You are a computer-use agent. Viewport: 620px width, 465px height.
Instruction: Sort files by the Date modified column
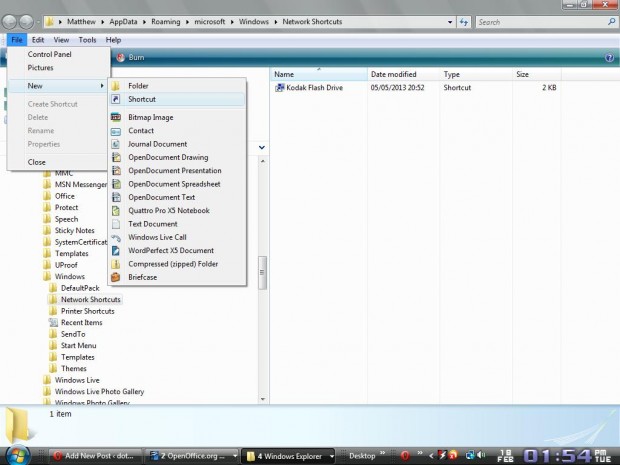pyautogui.click(x=393, y=74)
